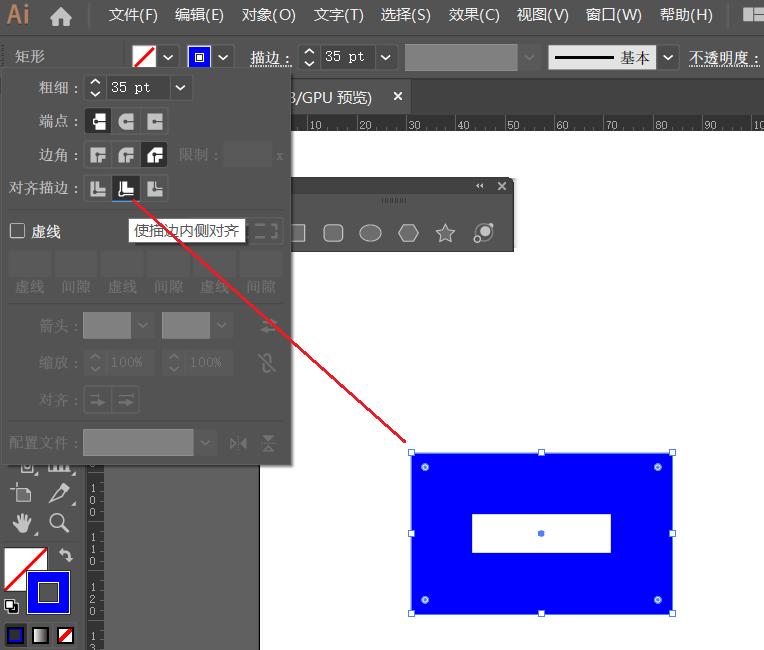Close the document tab
764x650 pixels.
point(398,96)
